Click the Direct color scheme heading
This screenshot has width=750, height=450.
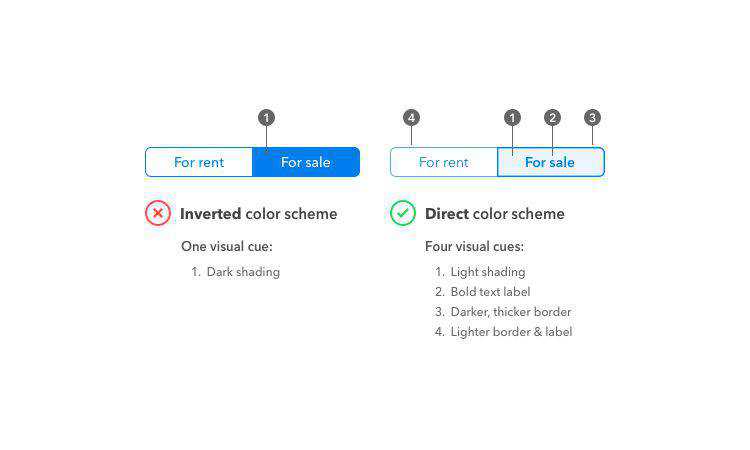tap(494, 214)
